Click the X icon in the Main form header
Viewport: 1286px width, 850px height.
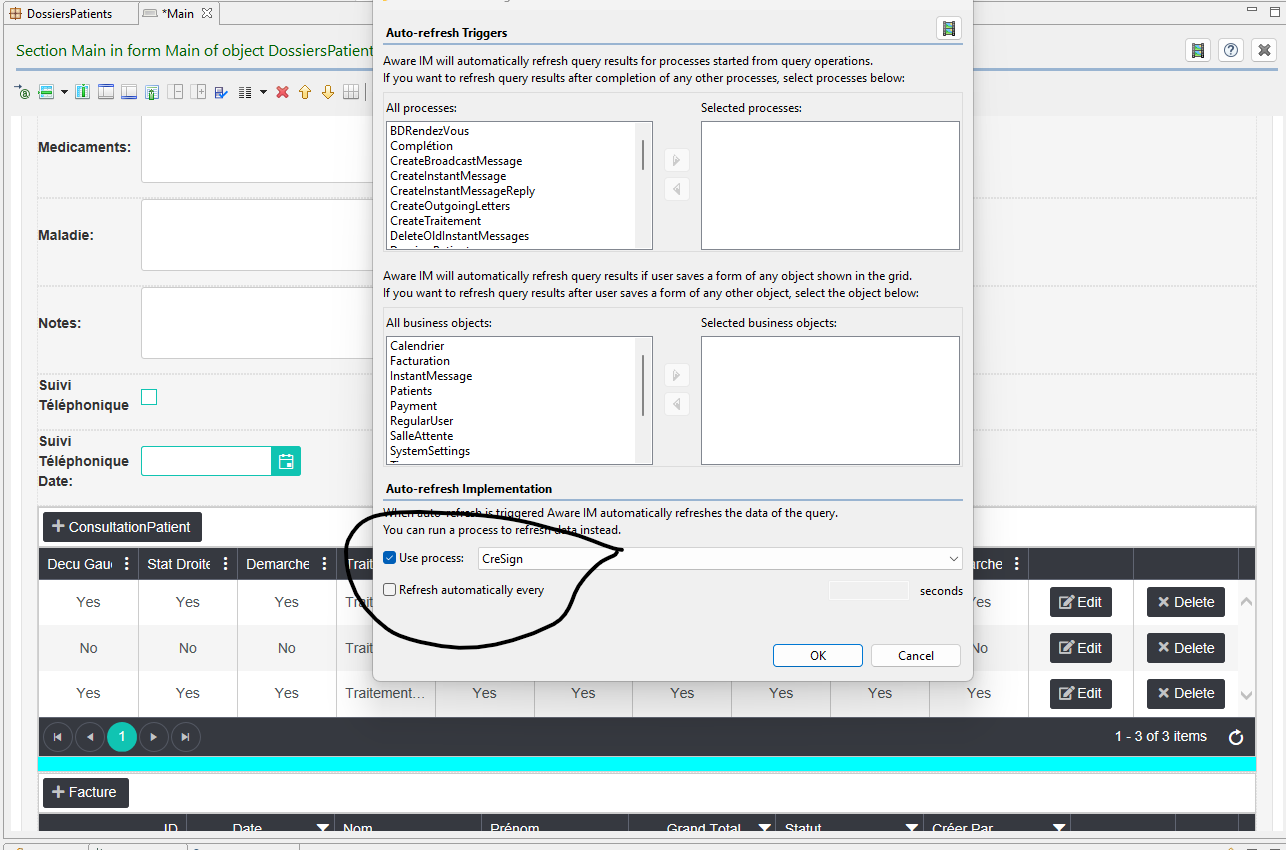(1264, 51)
